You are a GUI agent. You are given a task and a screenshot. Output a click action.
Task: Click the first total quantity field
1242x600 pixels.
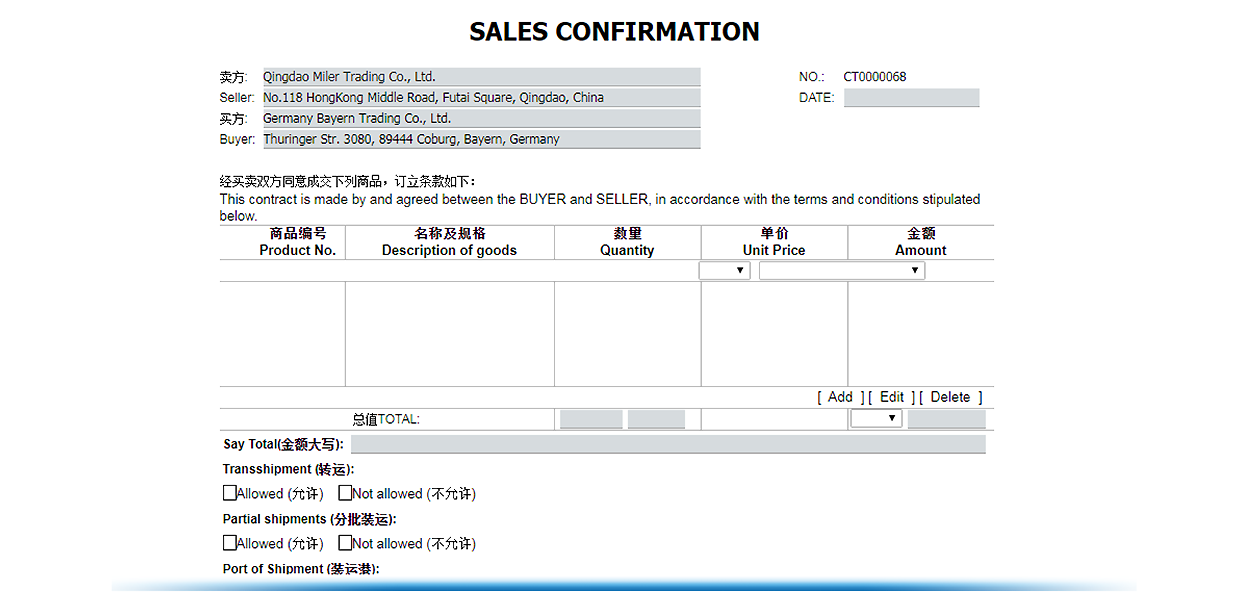[591, 420]
